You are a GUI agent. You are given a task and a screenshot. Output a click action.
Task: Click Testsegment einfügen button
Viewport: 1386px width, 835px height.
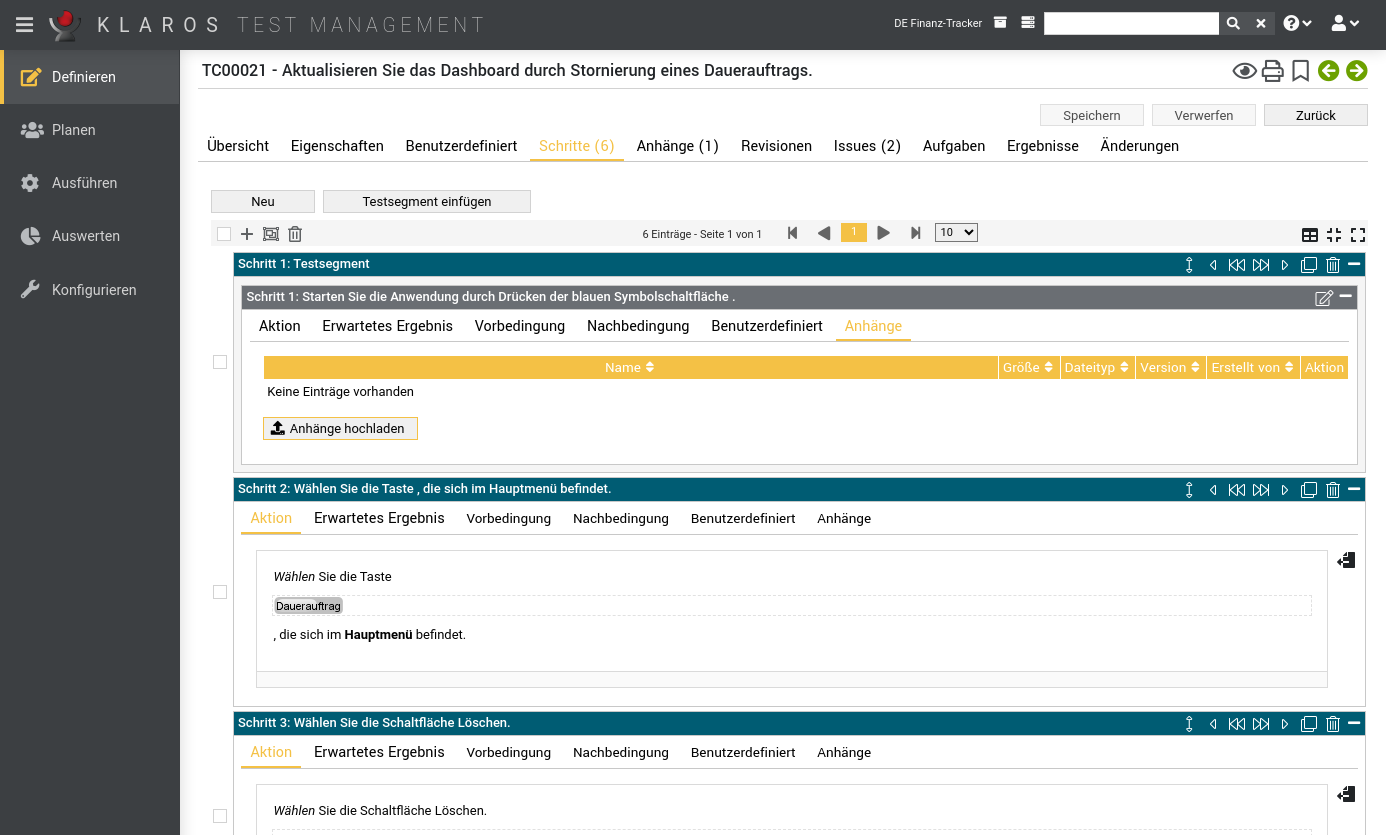pyautogui.click(x=427, y=201)
